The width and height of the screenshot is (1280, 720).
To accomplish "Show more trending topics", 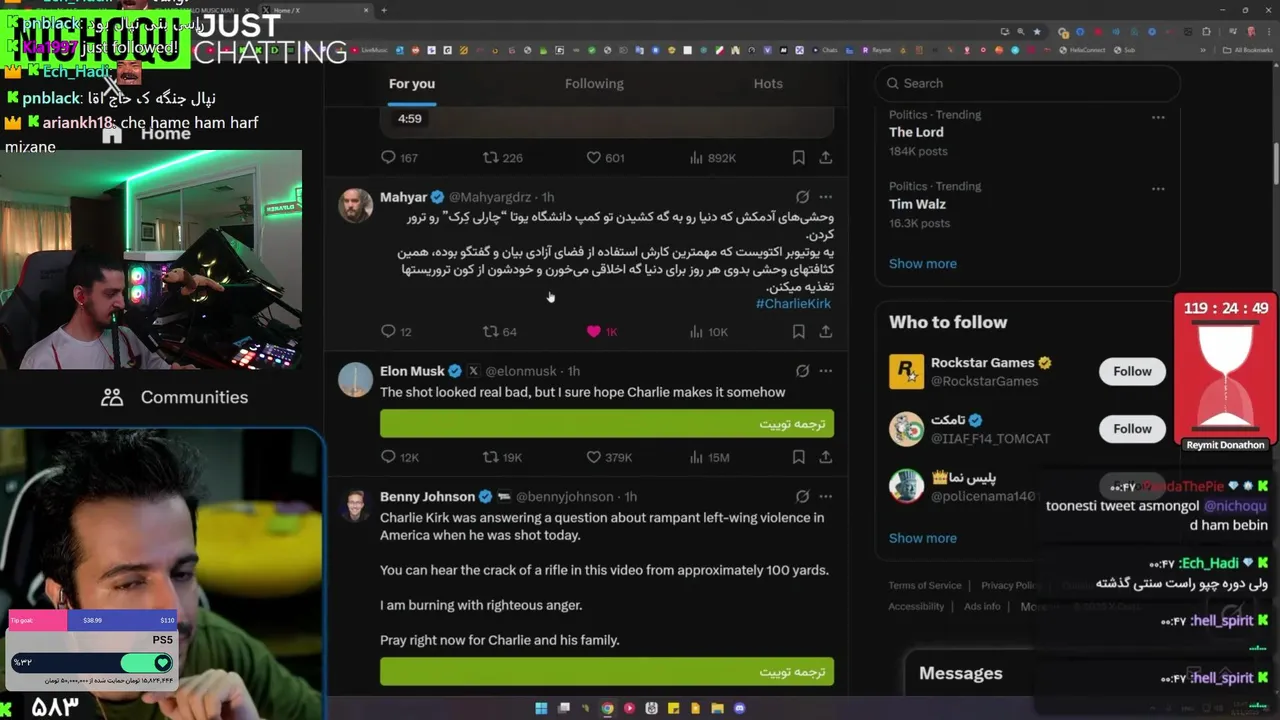I will (923, 264).
